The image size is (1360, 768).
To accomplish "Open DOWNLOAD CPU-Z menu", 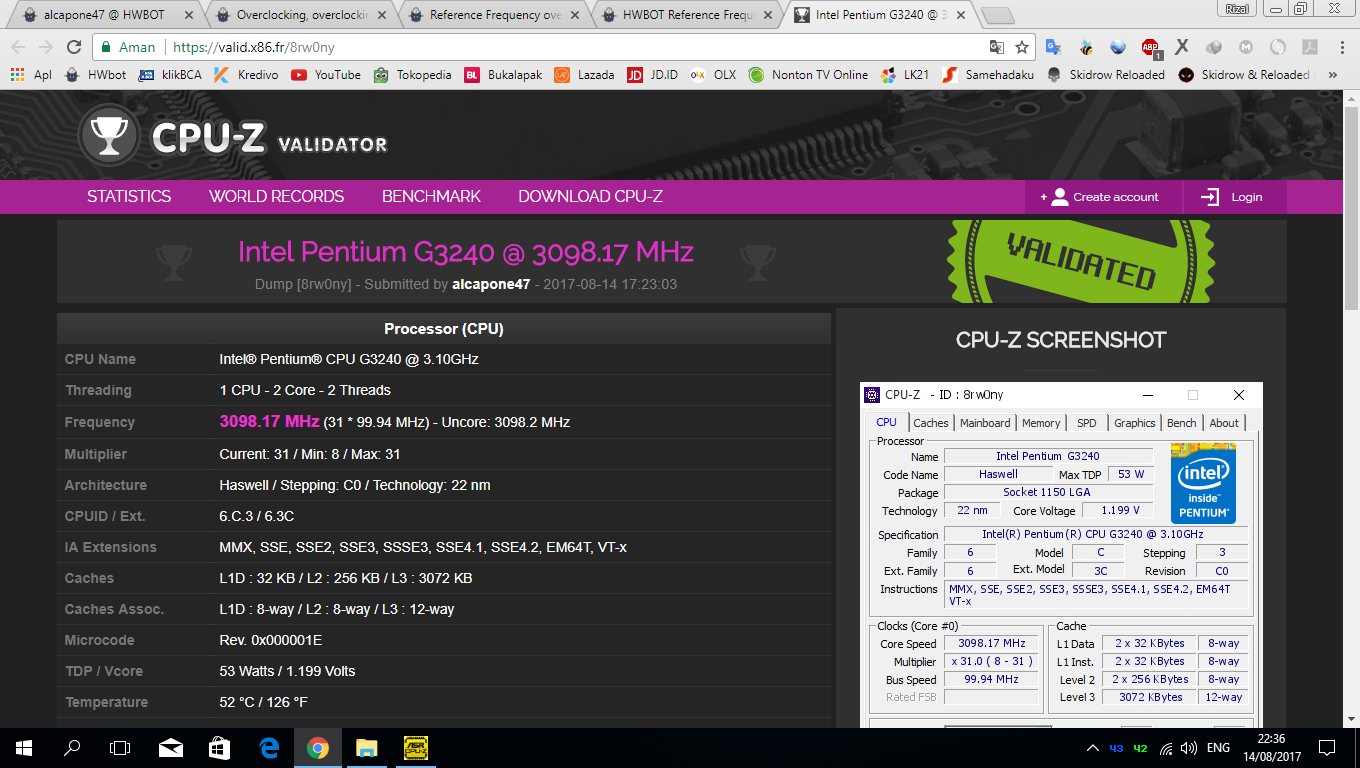I will pyautogui.click(x=590, y=197).
